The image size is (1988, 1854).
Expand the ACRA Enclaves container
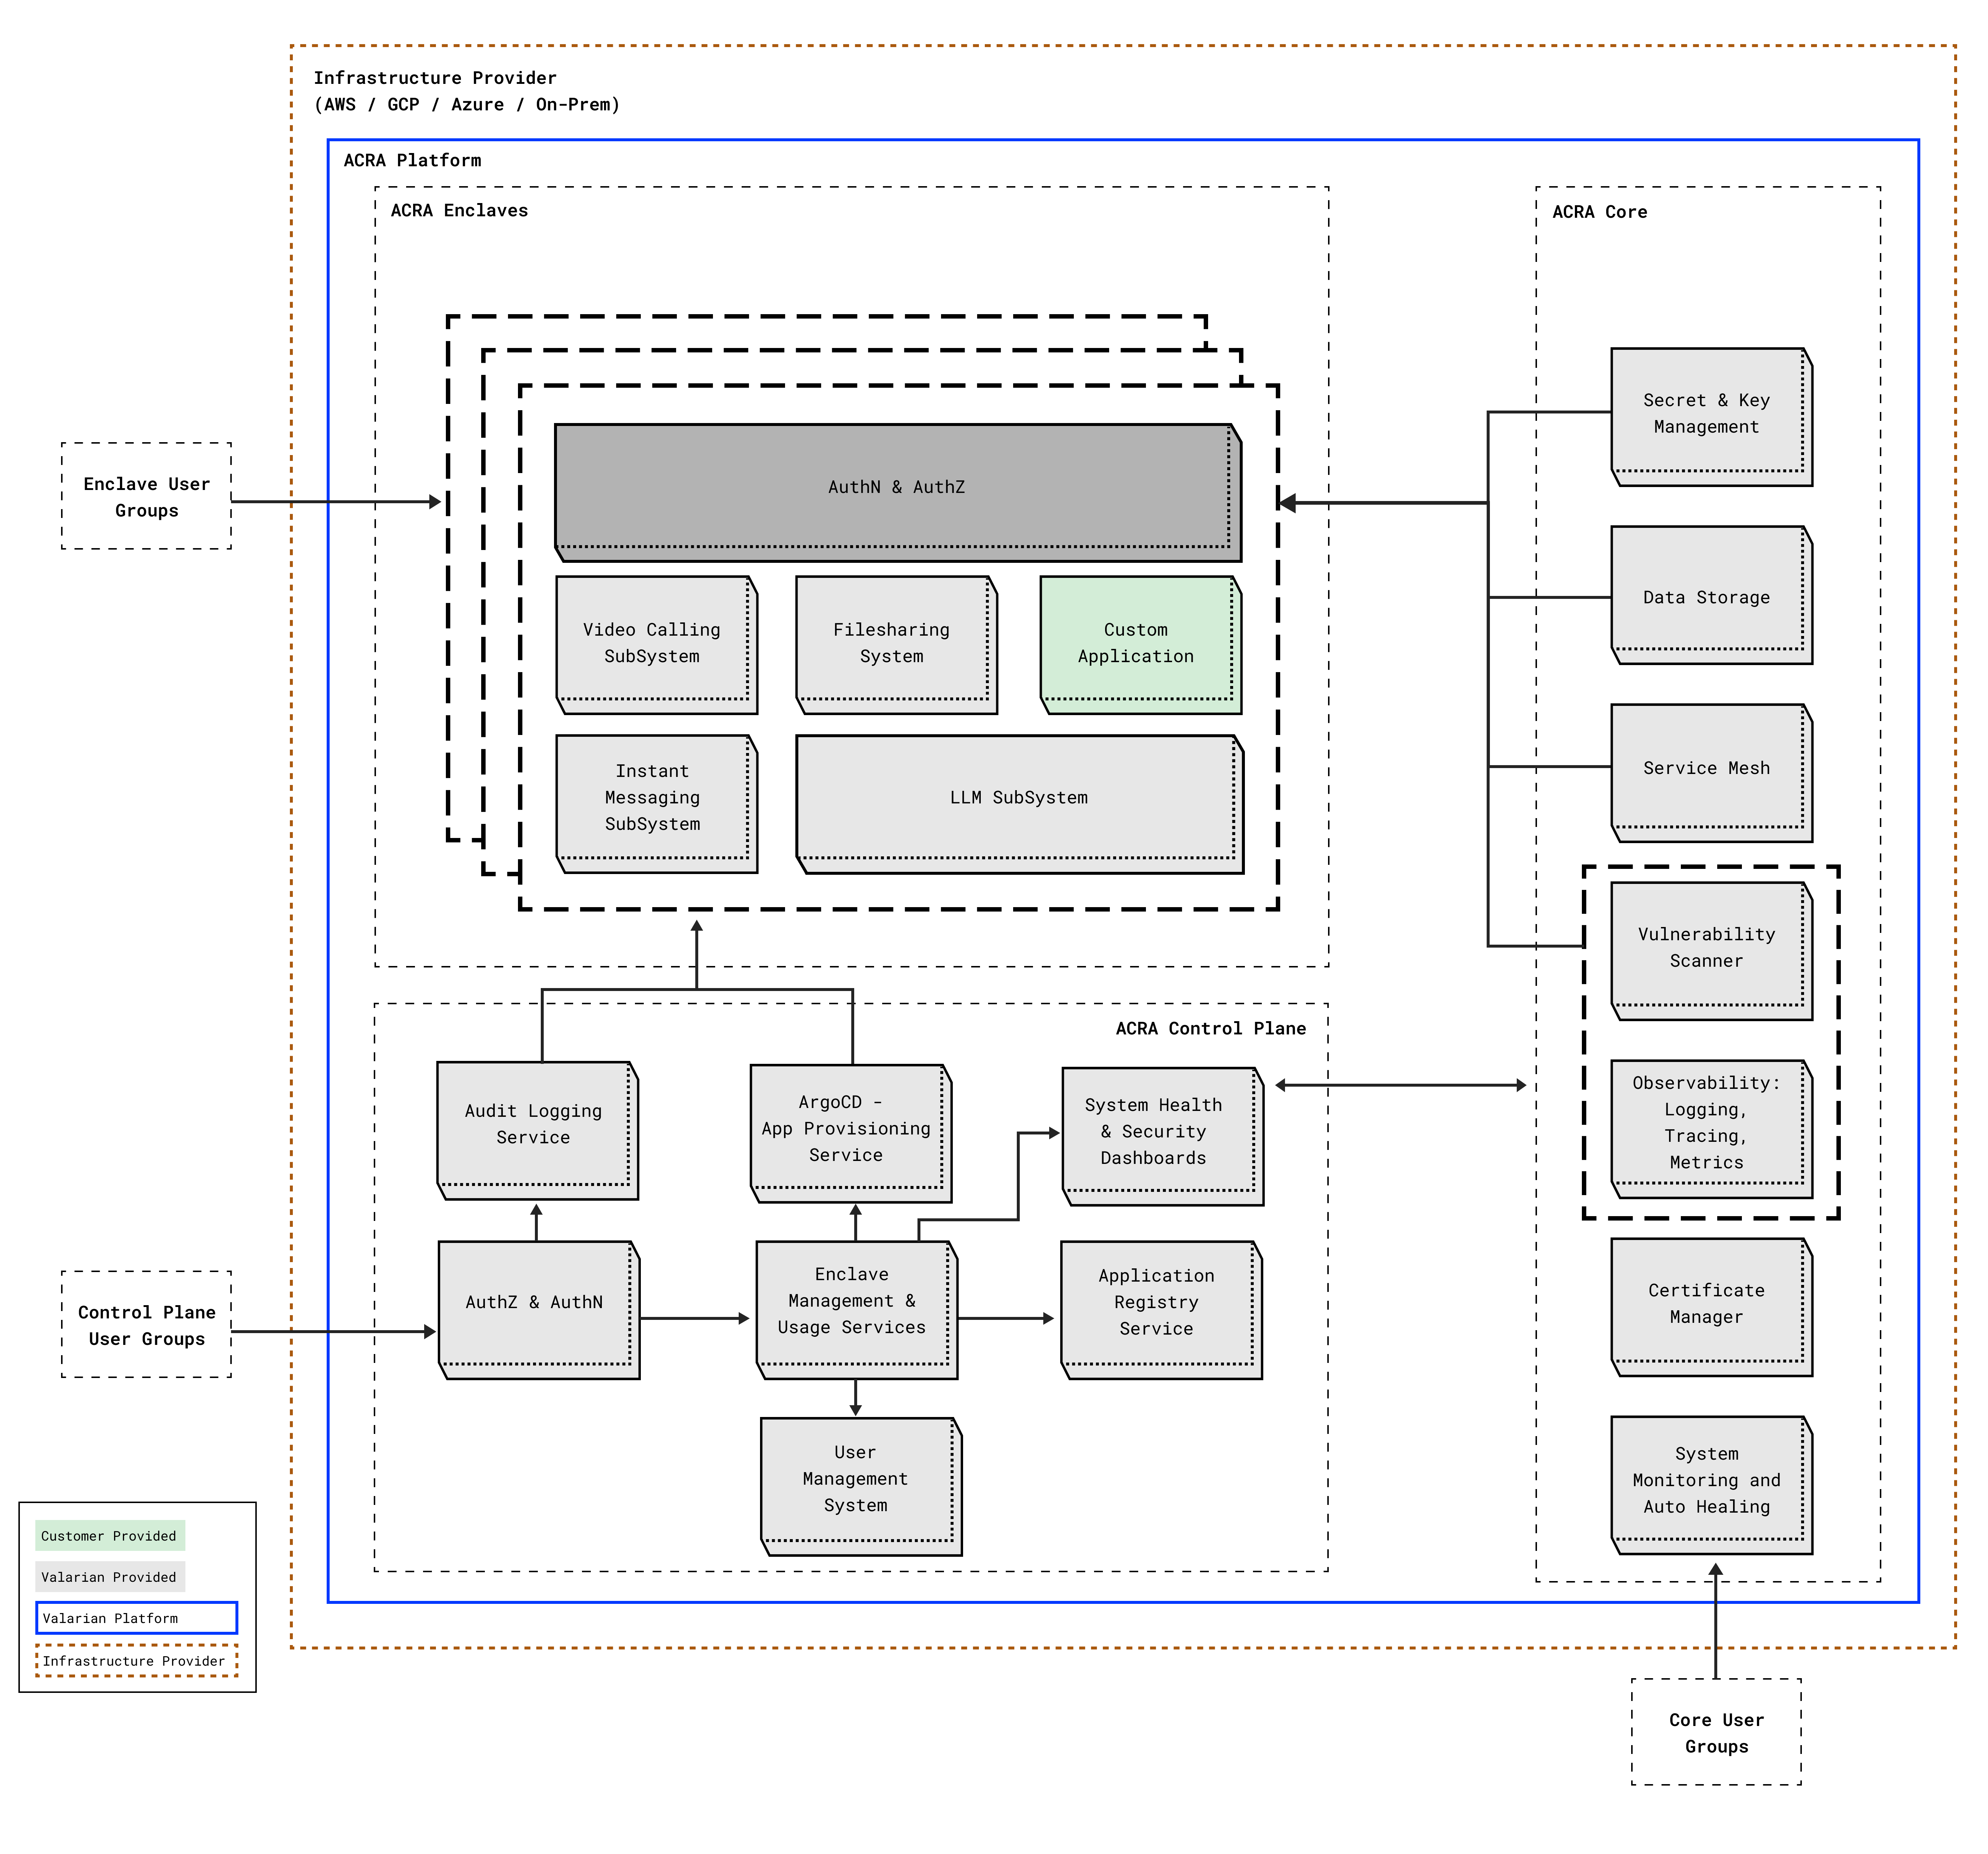coord(459,211)
